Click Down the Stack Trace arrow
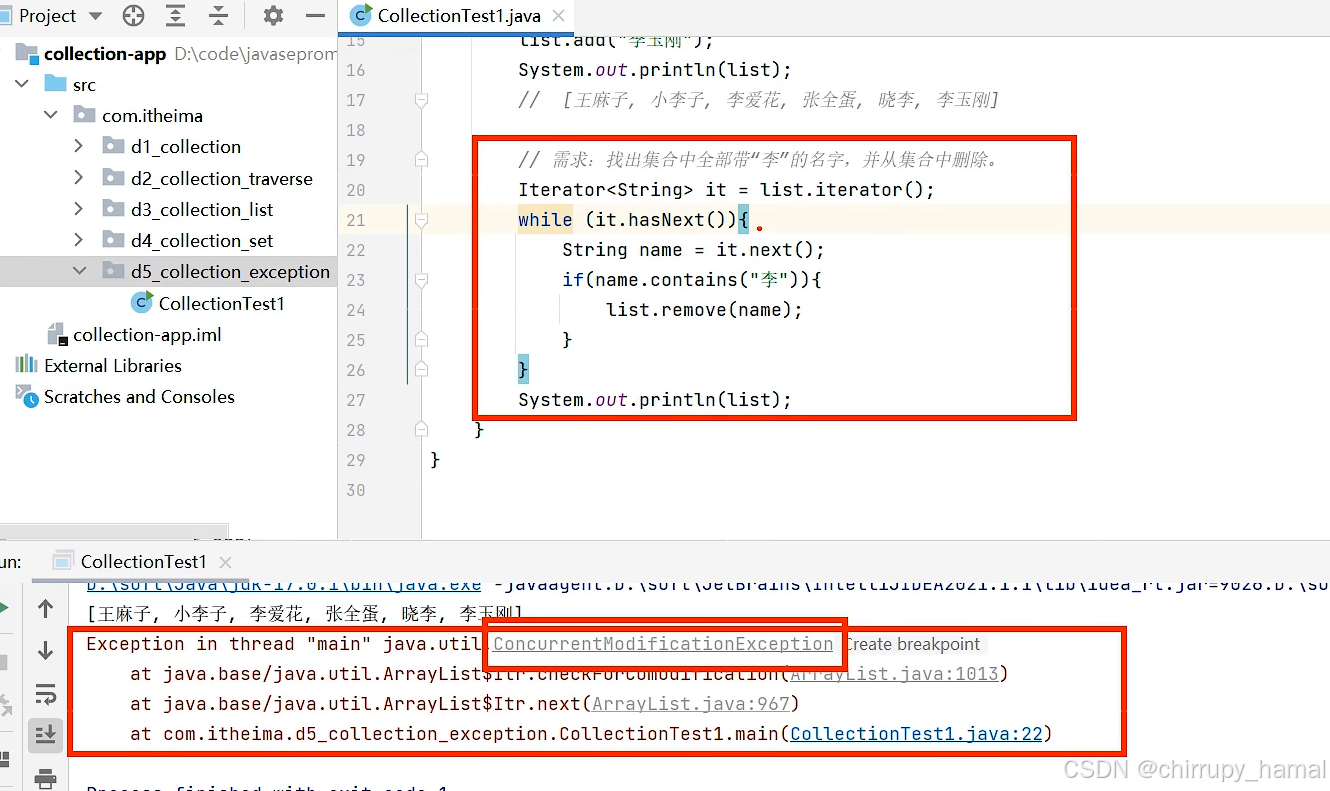 tap(45, 651)
